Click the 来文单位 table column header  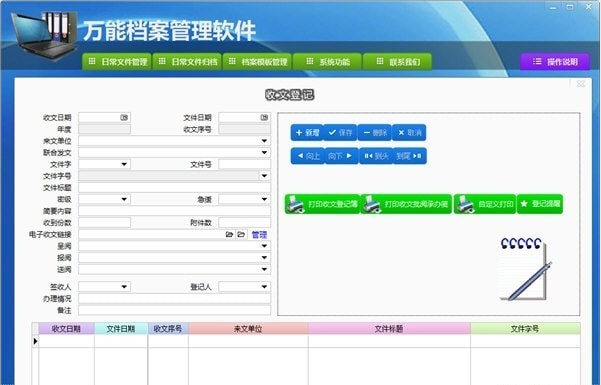(x=248, y=329)
